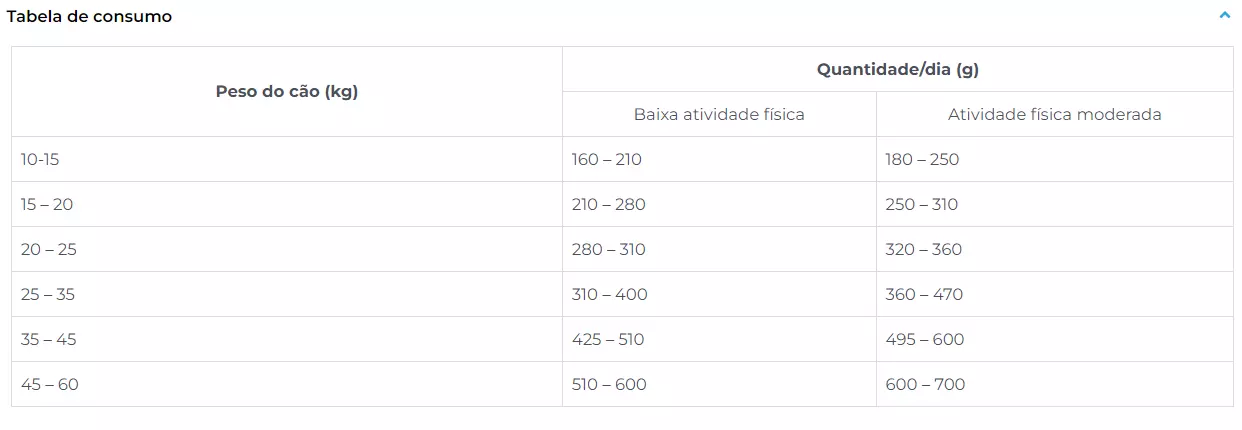The image size is (1242, 430).
Task: Select the Atividade física moderada subheader
Action: click(1055, 115)
